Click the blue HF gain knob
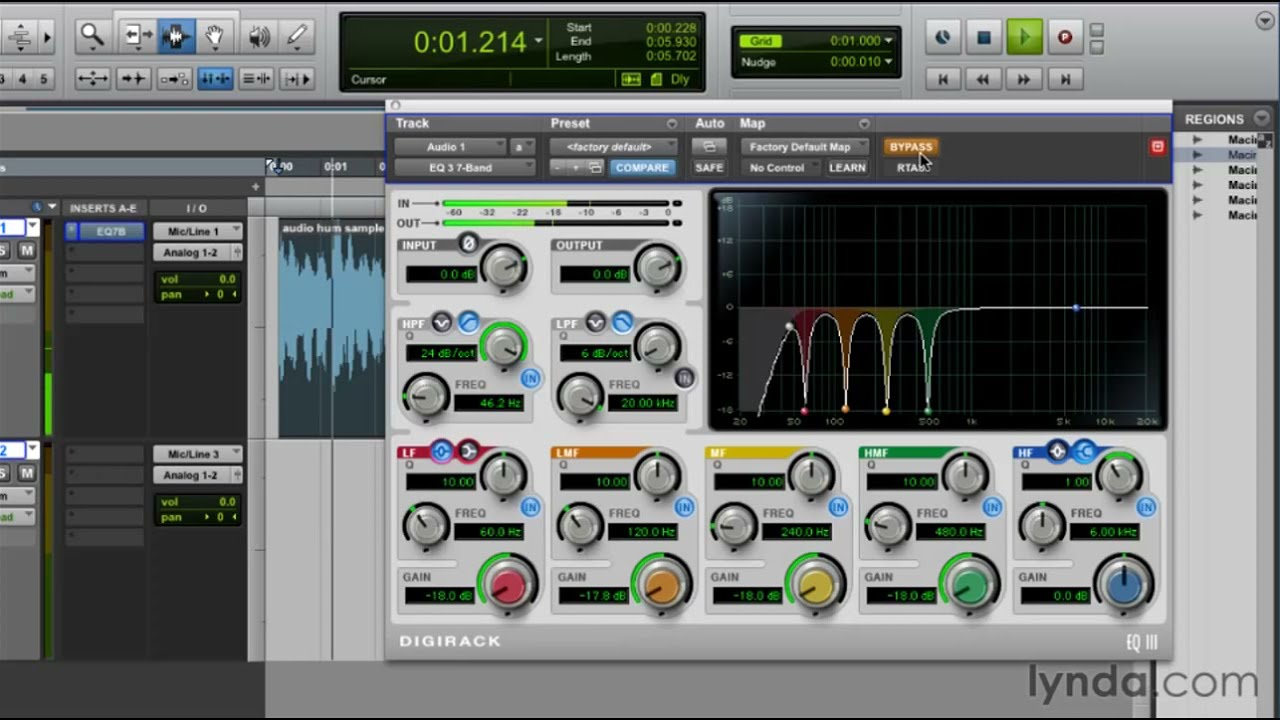 [1123, 585]
